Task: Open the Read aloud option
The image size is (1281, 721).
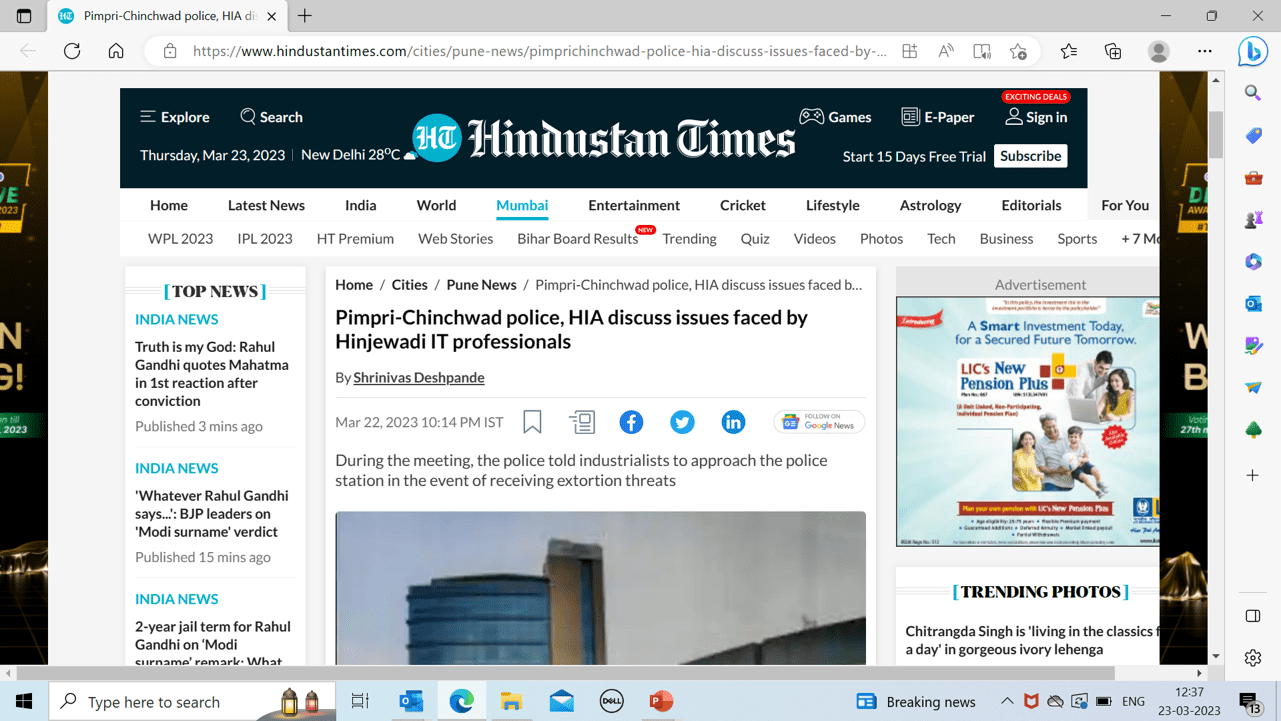Action: [945, 51]
